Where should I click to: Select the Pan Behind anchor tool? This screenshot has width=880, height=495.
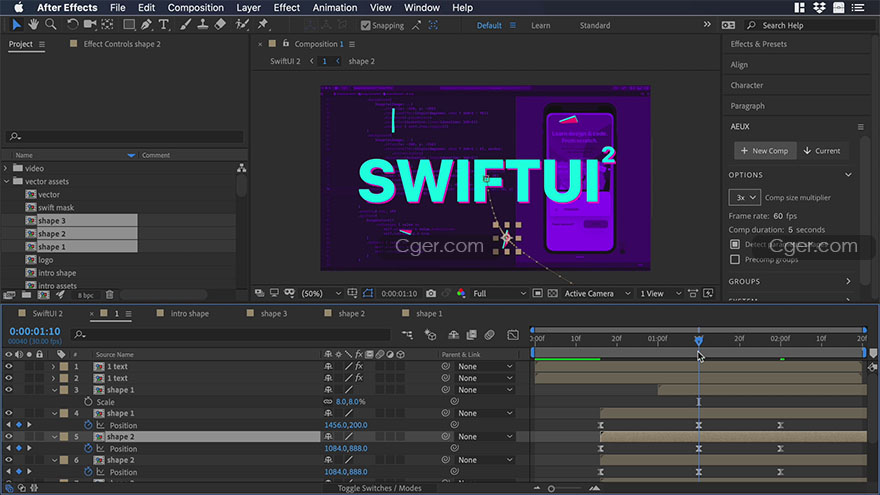pos(107,25)
